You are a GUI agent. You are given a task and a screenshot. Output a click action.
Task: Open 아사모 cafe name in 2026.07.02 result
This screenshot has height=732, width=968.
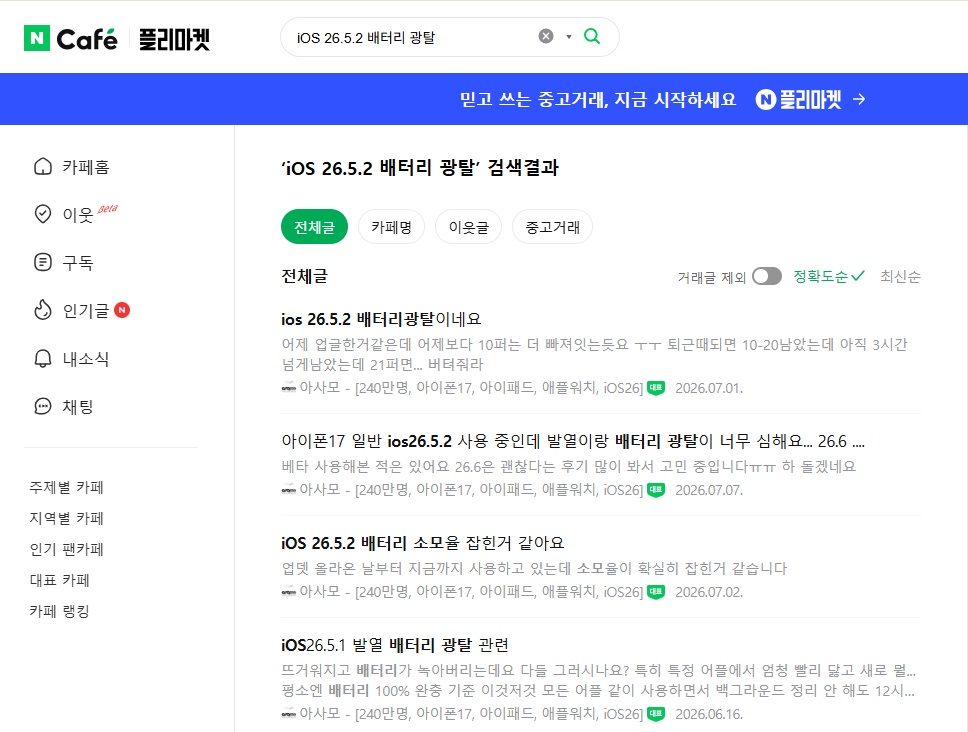[471, 591]
